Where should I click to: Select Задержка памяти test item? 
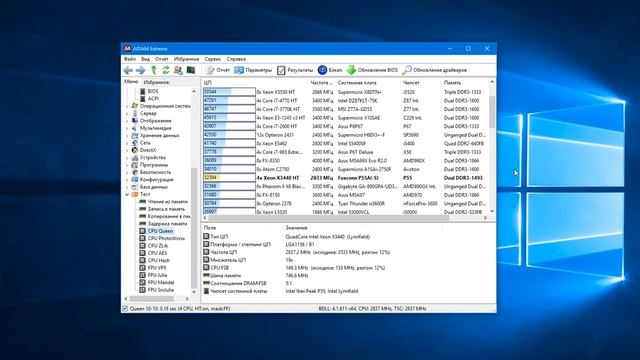[167, 224]
